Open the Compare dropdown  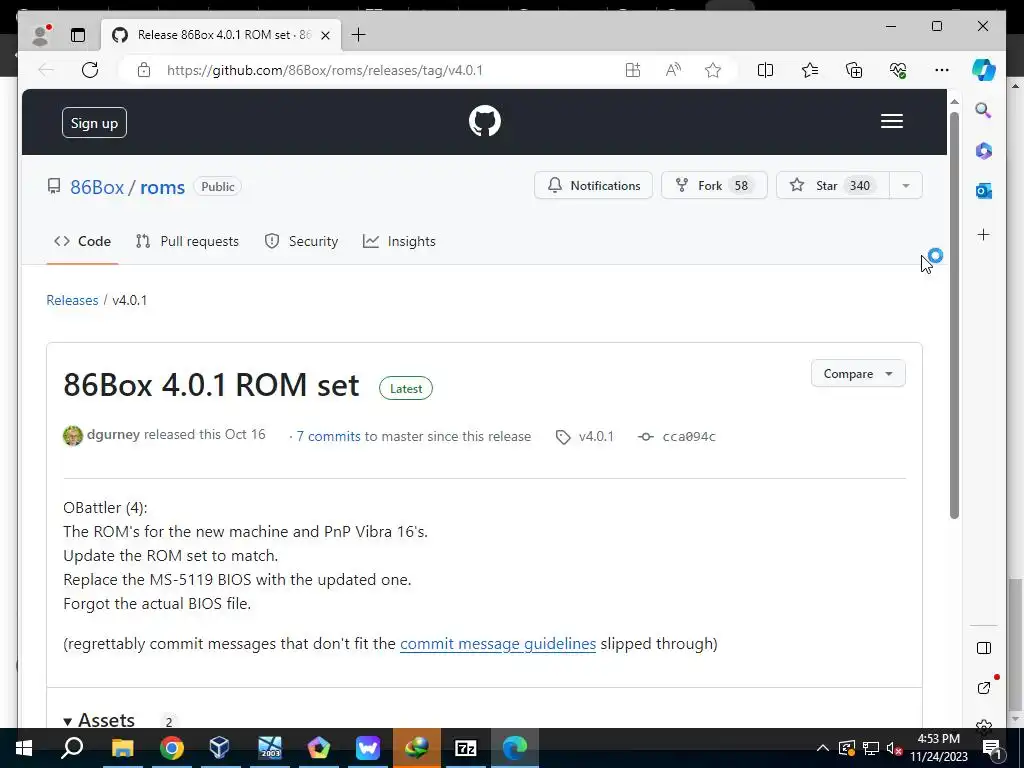point(858,374)
